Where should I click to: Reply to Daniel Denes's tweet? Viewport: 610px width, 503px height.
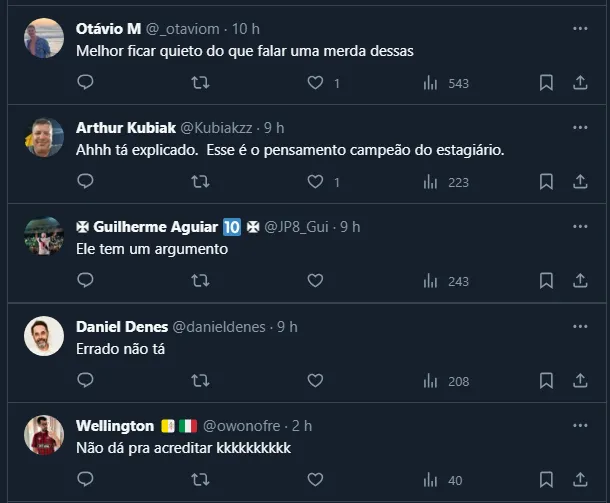tap(85, 380)
